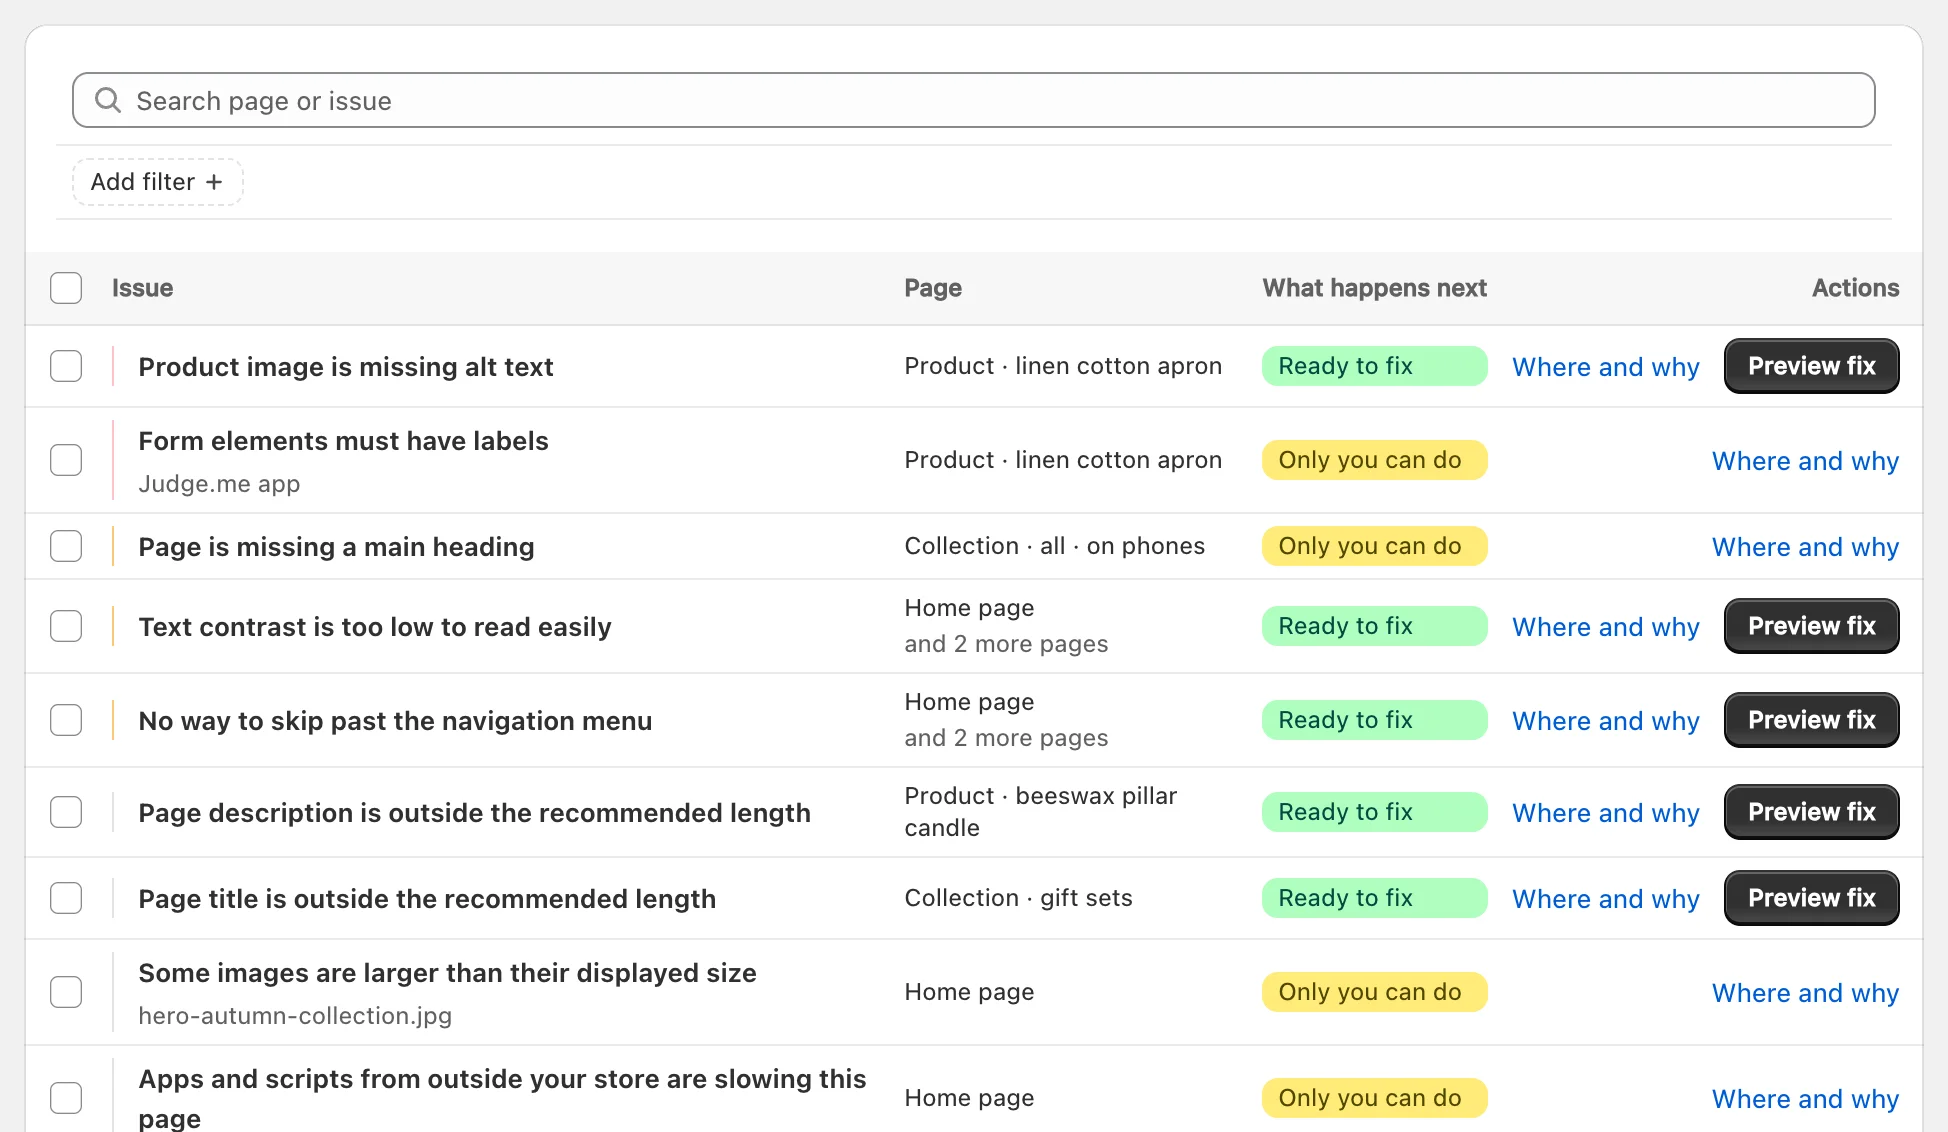Toggle the select-all checkbox in header

click(x=66, y=288)
